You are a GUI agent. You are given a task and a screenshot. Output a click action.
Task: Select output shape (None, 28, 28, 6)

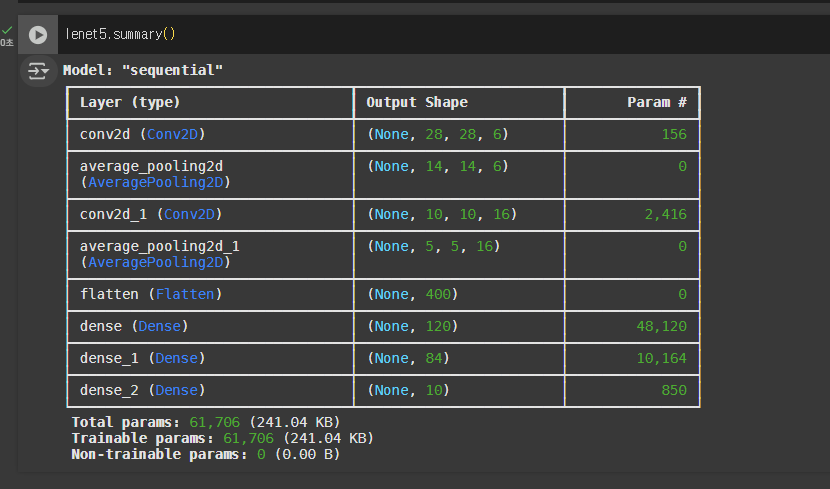(438, 134)
